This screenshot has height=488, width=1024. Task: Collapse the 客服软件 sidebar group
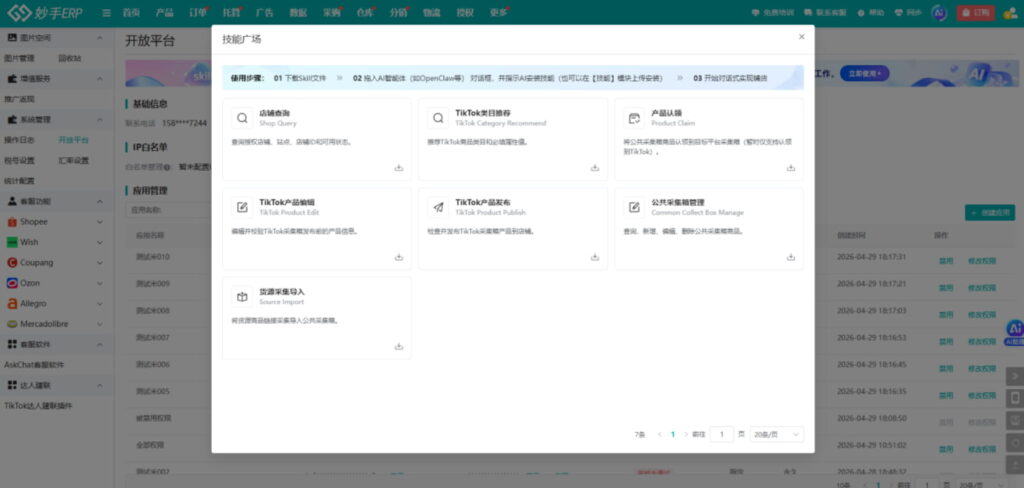(100, 344)
